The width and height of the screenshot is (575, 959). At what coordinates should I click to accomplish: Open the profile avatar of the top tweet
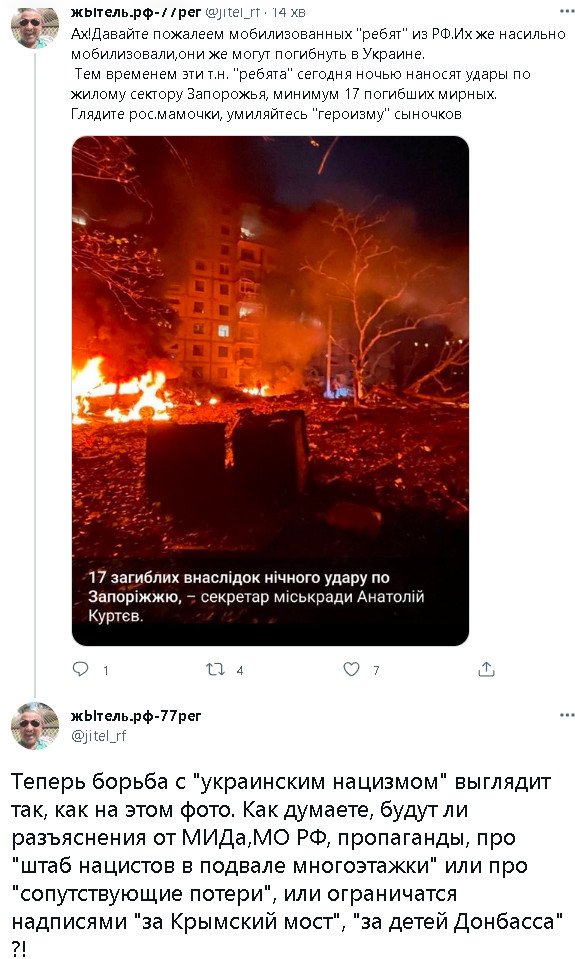[35, 27]
